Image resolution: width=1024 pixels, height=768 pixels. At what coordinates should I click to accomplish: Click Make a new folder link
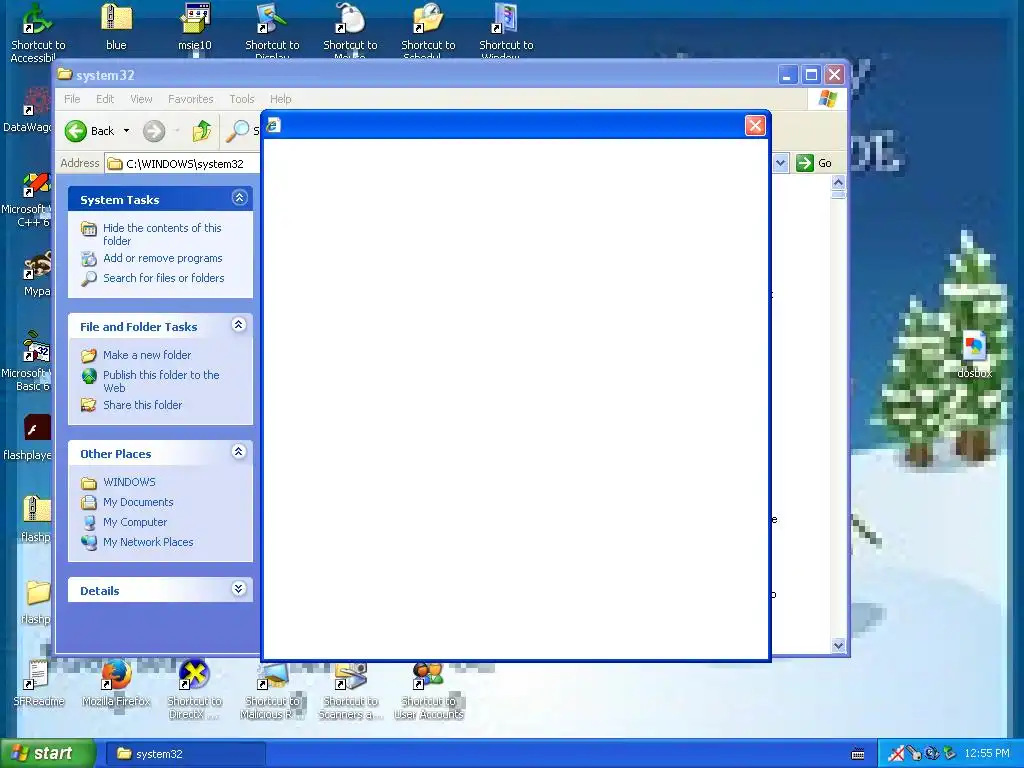[147, 355]
